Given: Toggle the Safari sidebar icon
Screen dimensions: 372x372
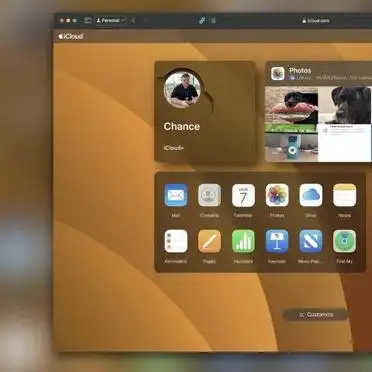Looking at the screenshot, I should [88, 20].
